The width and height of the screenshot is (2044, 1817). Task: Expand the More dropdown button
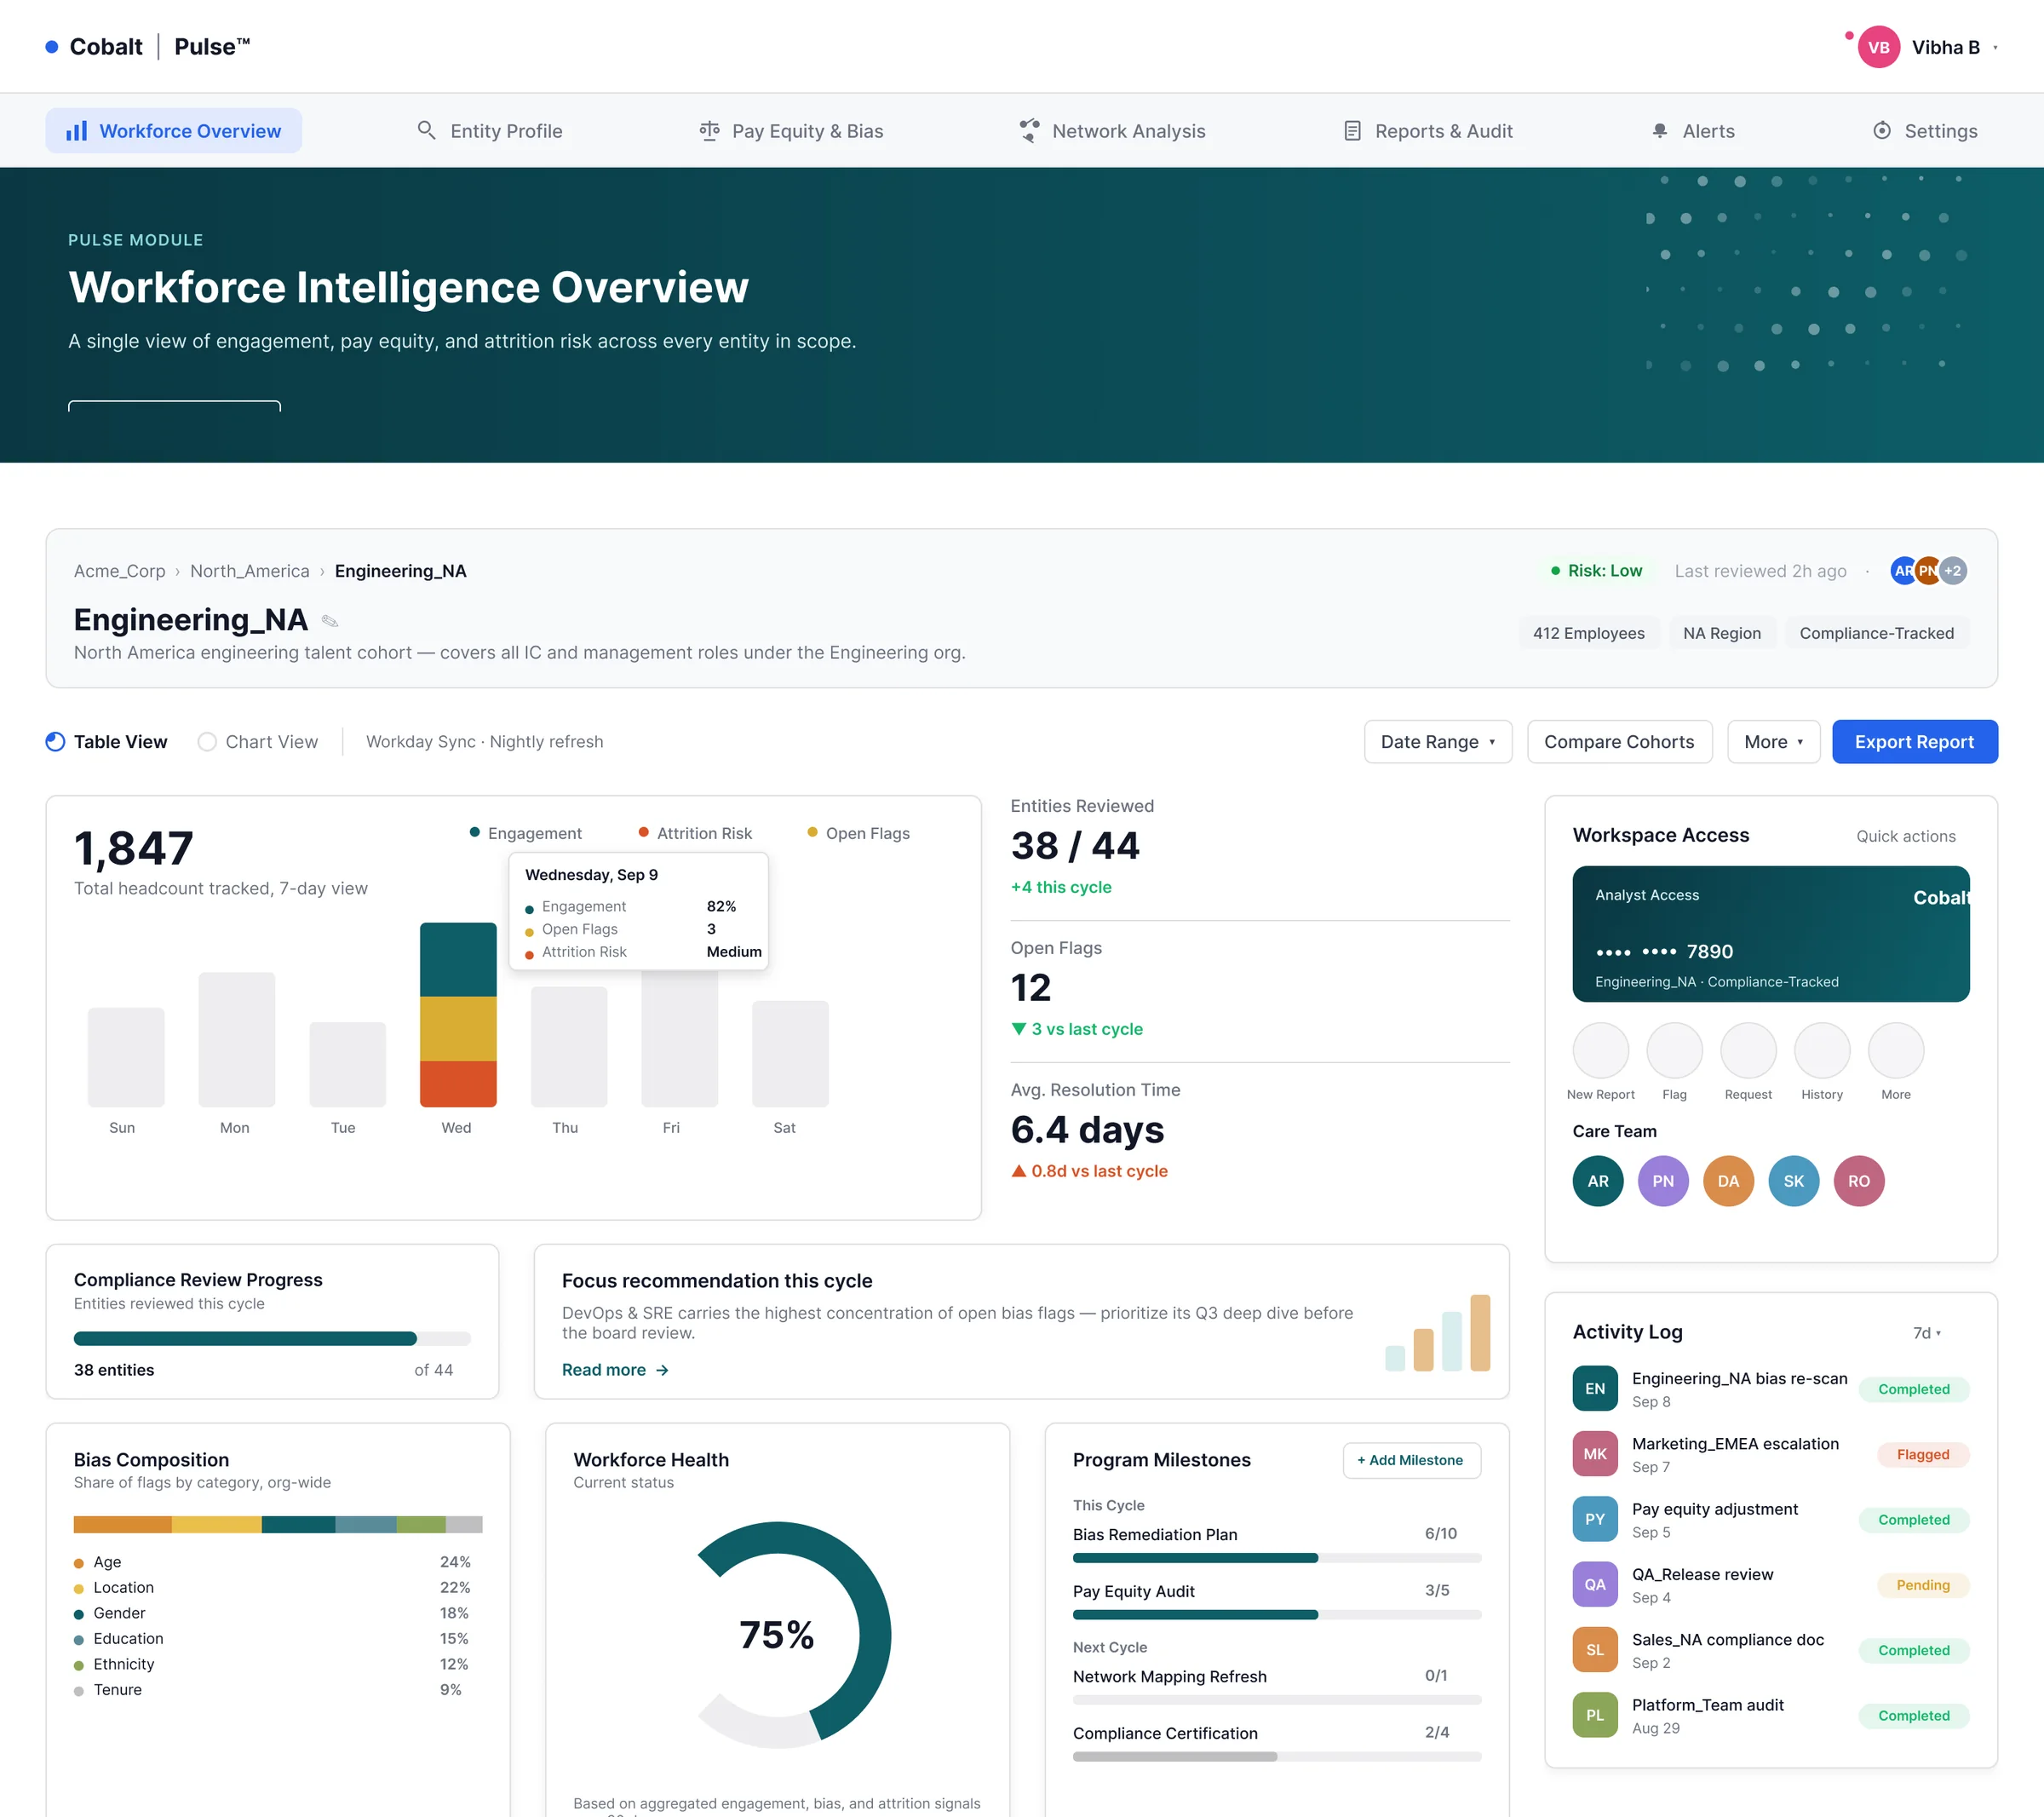(x=1773, y=742)
